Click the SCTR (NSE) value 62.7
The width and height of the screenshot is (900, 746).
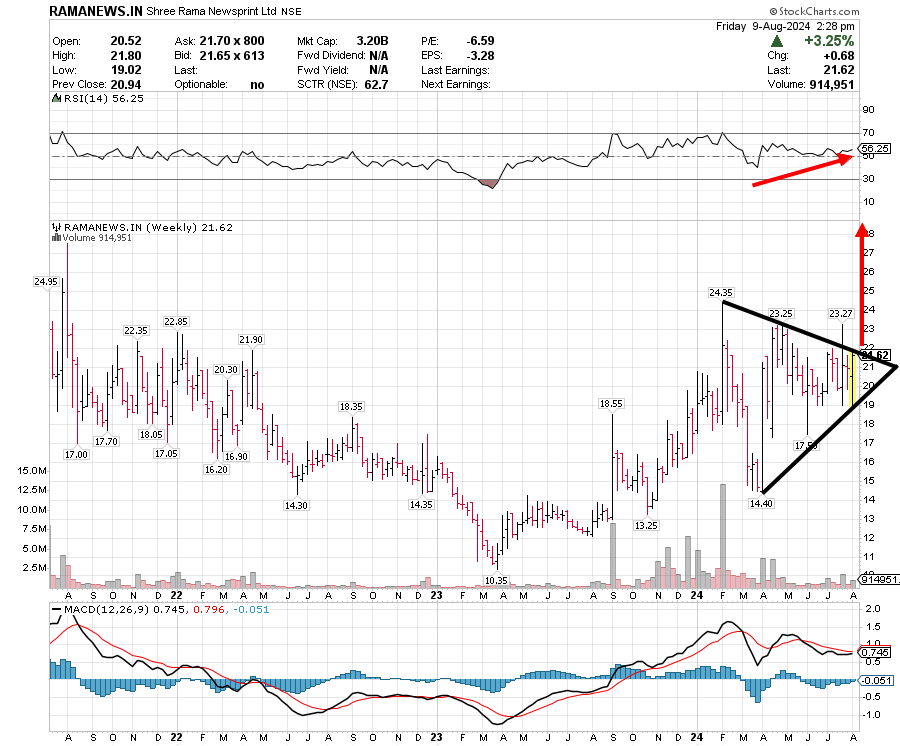click(376, 84)
